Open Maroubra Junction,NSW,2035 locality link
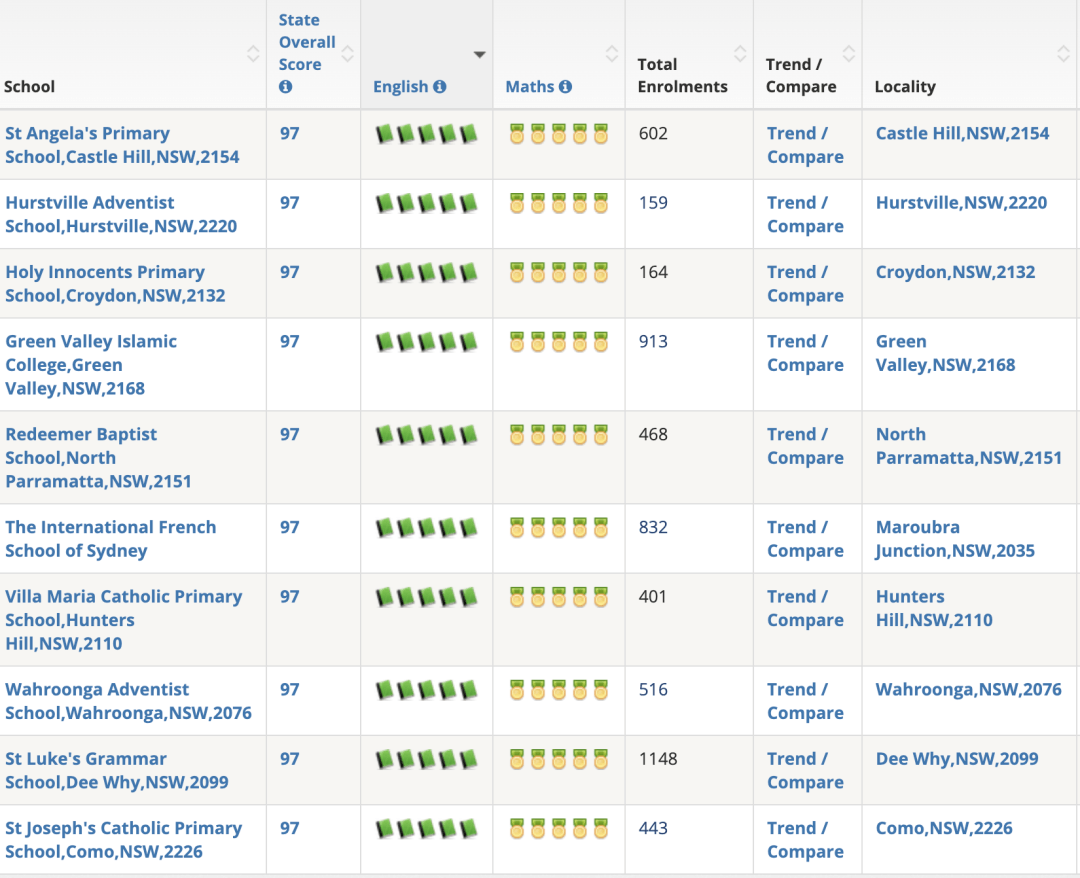1080x878 pixels. (955, 539)
